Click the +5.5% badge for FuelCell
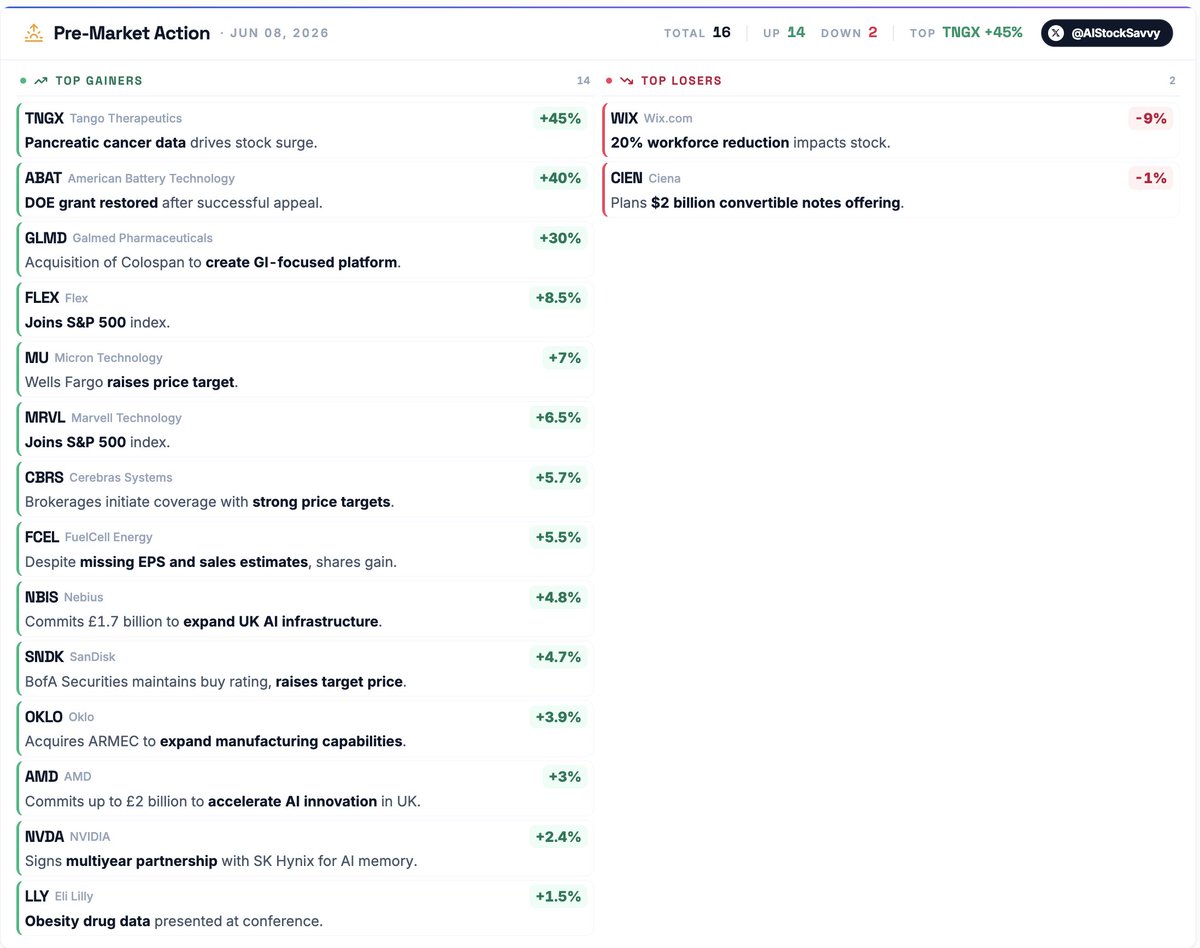The height and width of the screenshot is (948, 1200). click(558, 538)
